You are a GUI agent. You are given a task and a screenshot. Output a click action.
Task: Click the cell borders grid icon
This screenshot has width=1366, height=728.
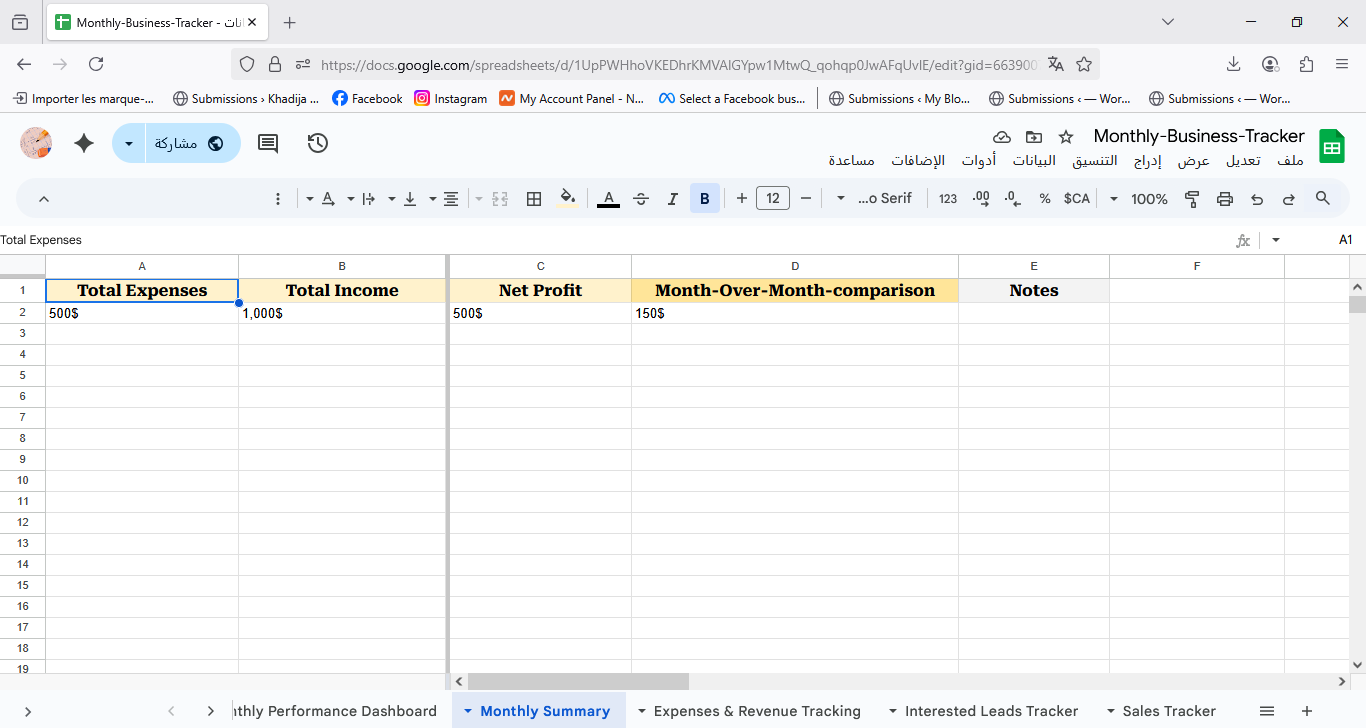click(534, 199)
